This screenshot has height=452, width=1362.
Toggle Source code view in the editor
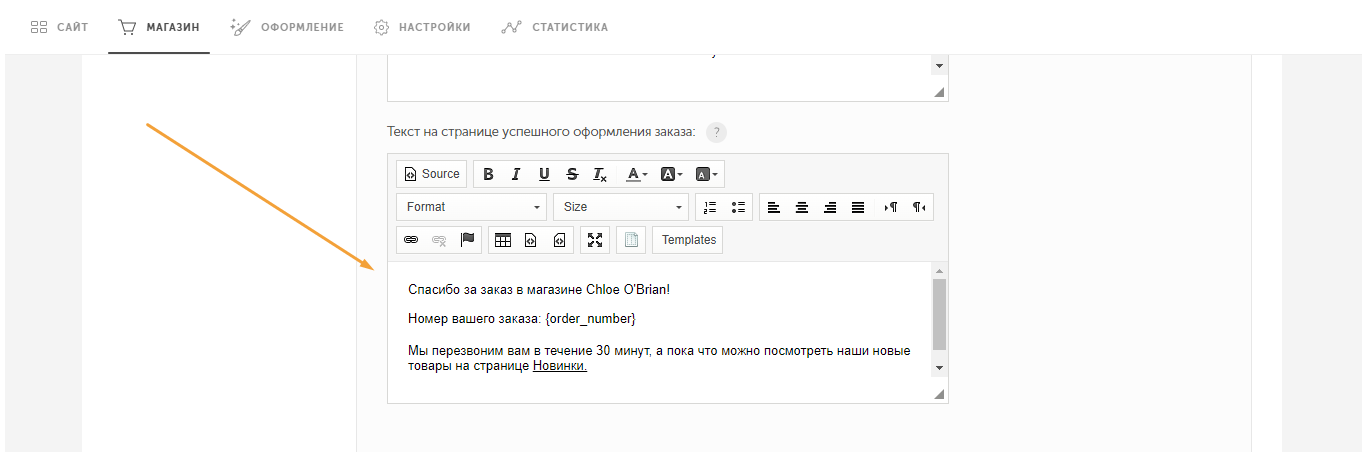coord(431,174)
